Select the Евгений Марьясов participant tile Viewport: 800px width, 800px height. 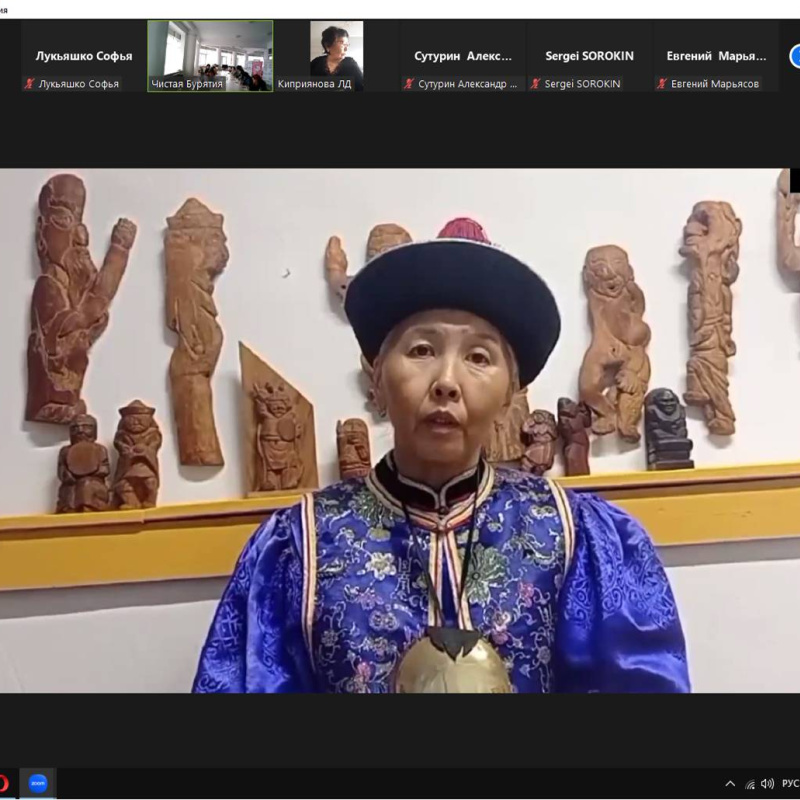[x=715, y=56]
